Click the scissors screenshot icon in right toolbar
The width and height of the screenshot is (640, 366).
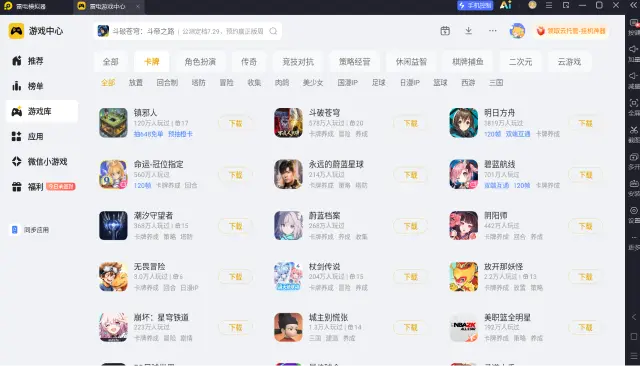[x=633, y=130]
